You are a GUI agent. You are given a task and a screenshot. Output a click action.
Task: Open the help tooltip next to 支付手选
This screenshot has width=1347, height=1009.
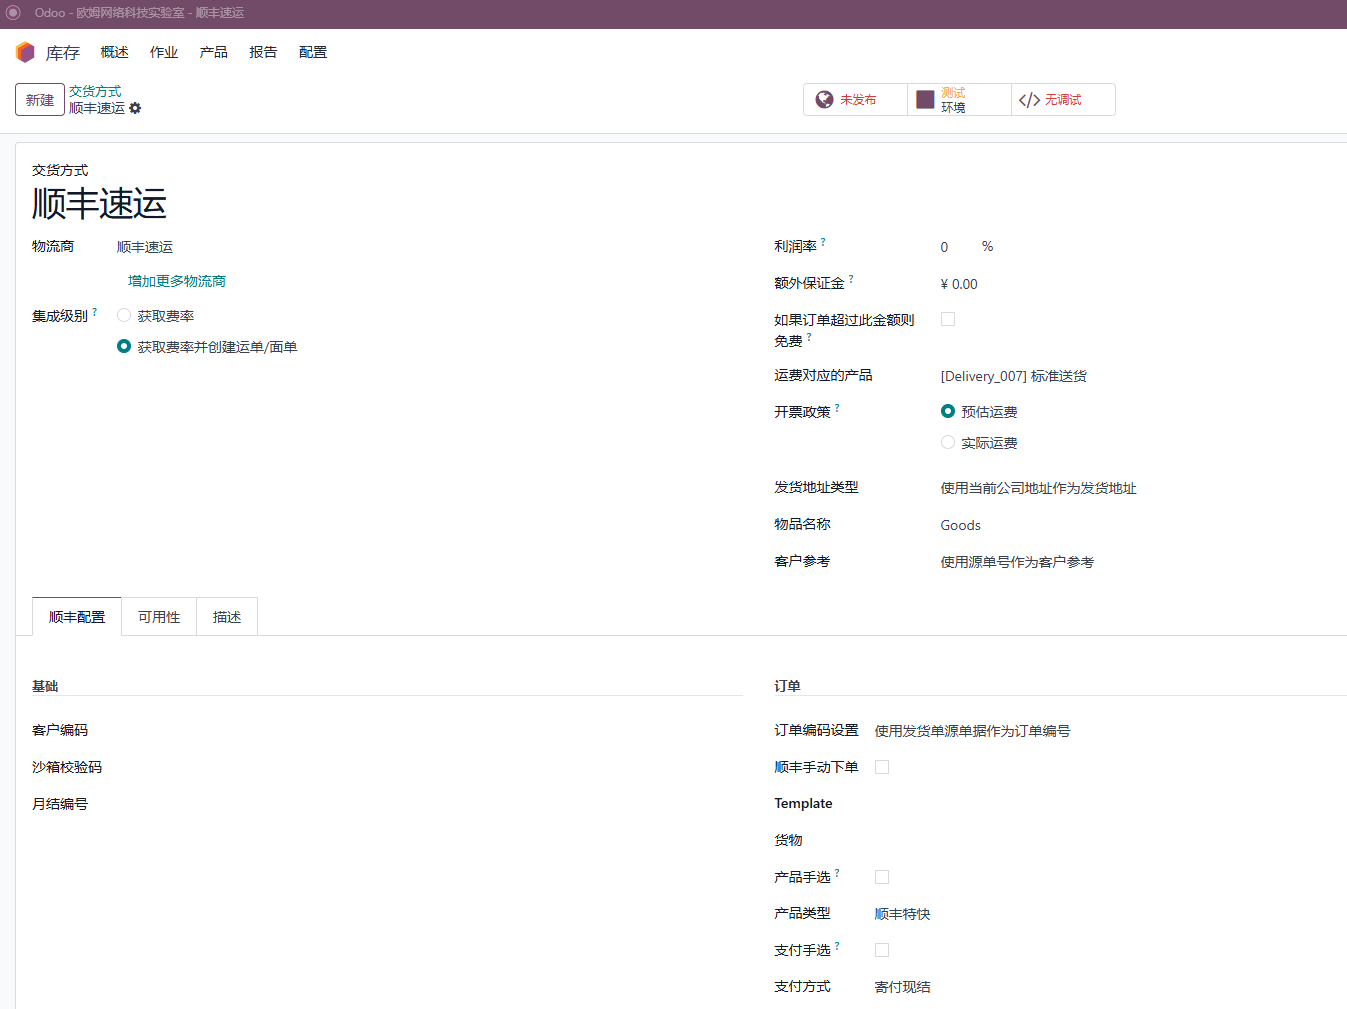[837, 945]
